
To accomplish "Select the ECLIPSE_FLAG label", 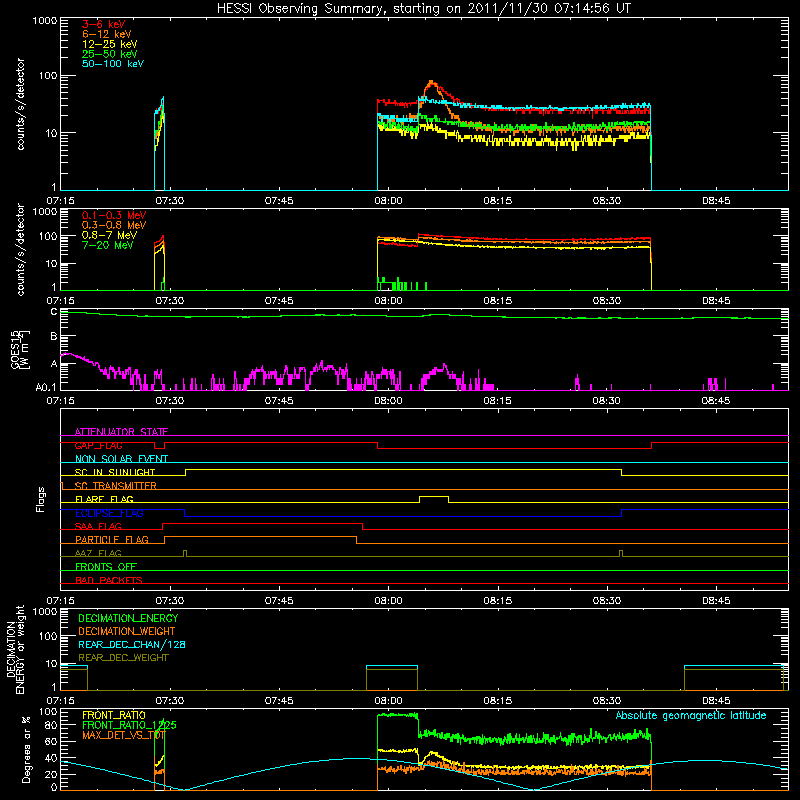I will click(x=109, y=513).
